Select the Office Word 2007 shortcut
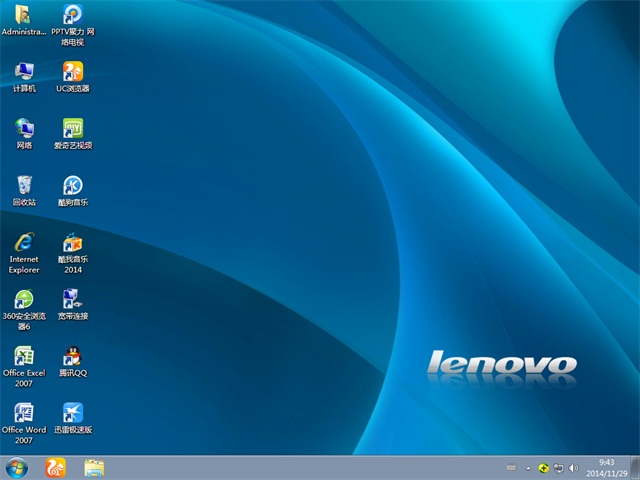This screenshot has height=480, width=640. [x=24, y=414]
